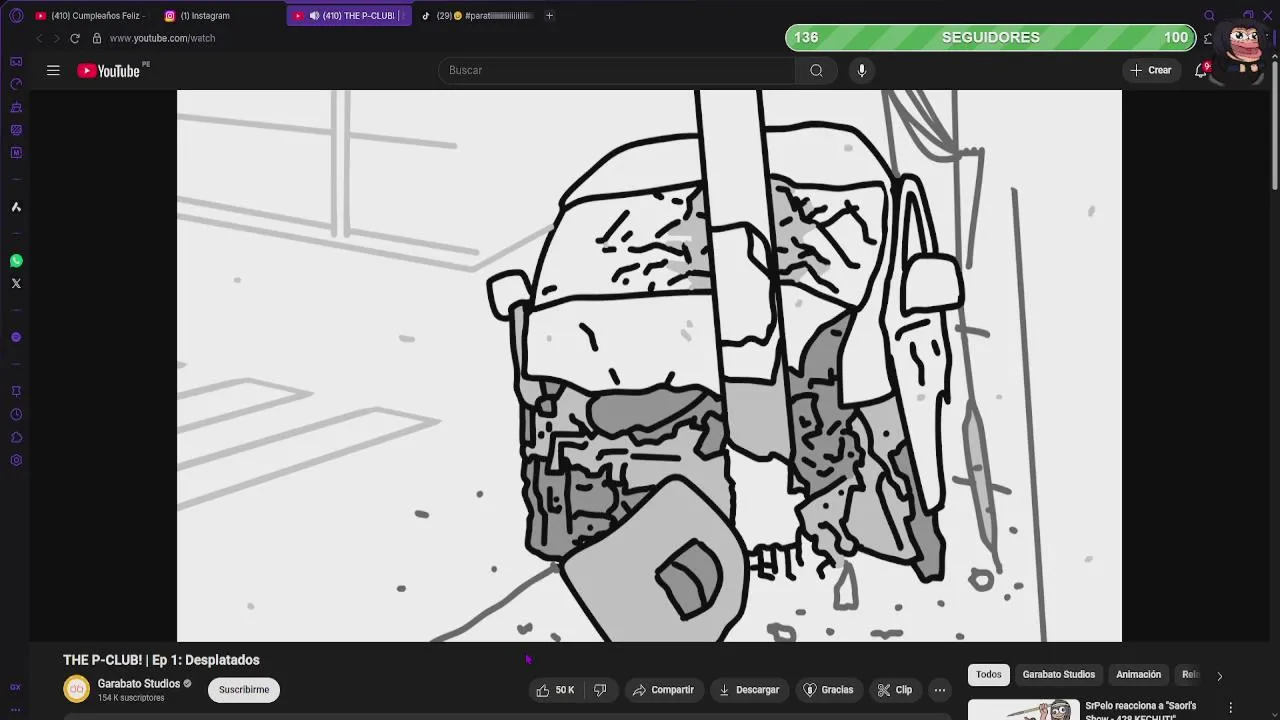Reload the current YouTube page
Screen dimensions: 1280x720
point(75,38)
